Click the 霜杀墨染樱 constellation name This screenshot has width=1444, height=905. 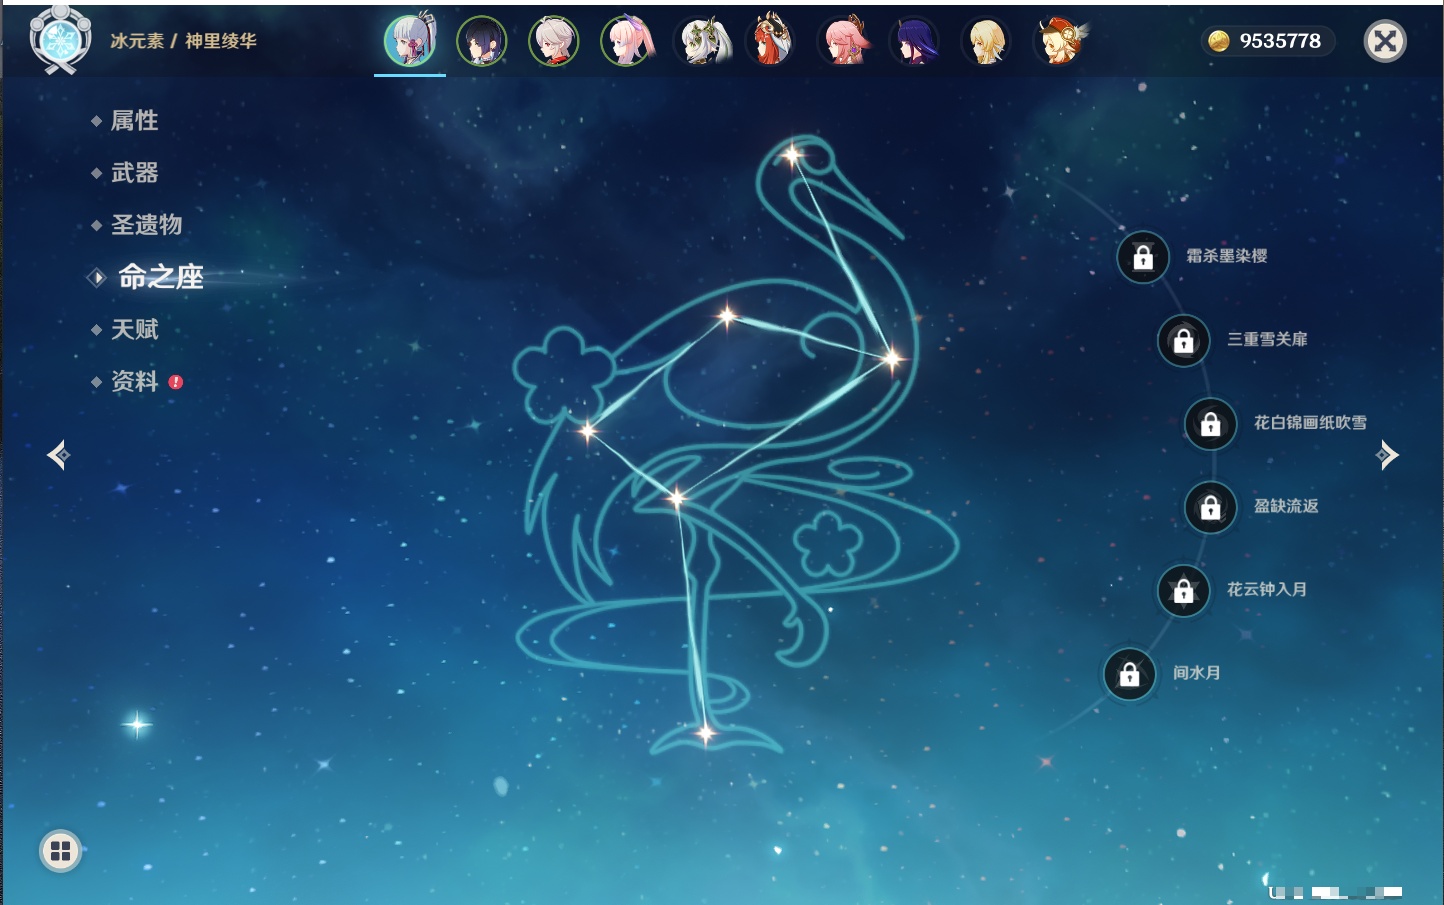coord(1227,256)
